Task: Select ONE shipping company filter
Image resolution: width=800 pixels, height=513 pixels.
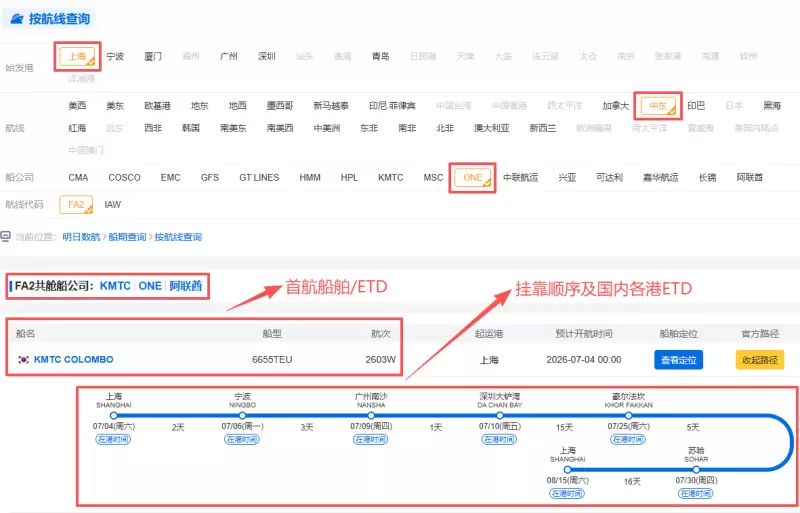Action: coord(472,178)
